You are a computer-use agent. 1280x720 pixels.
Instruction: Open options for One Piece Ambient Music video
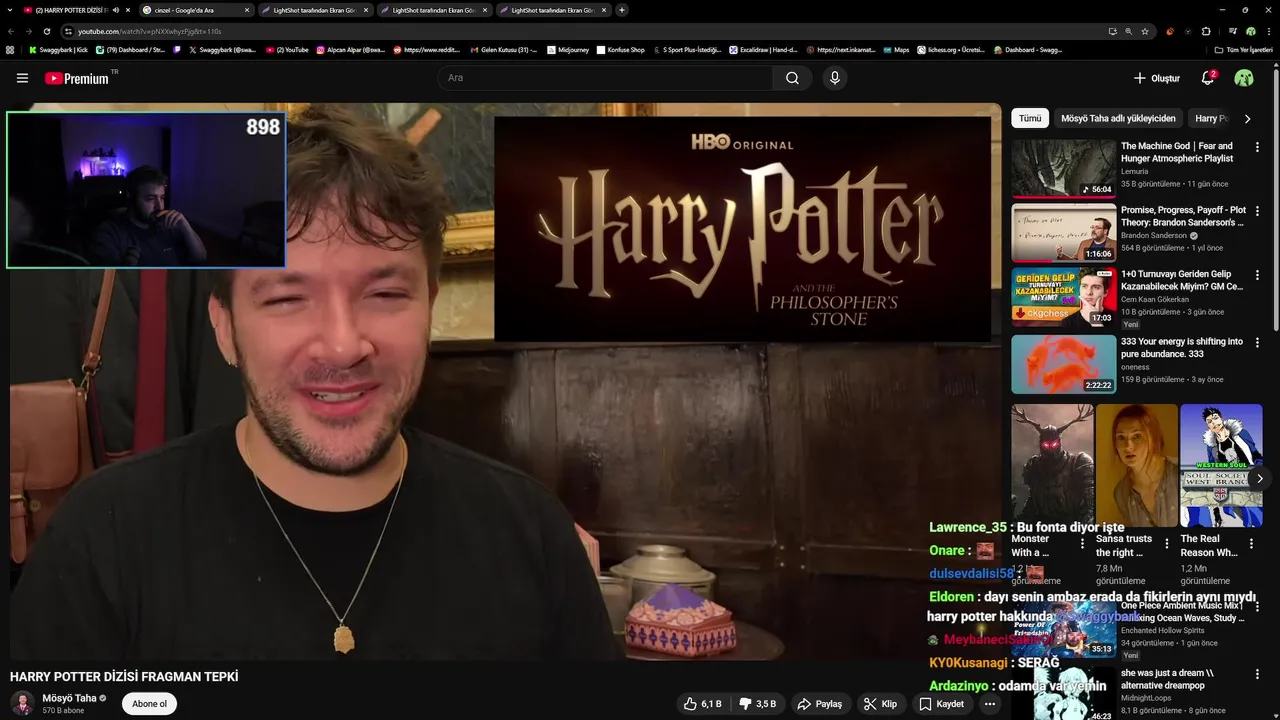coord(1257,607)
